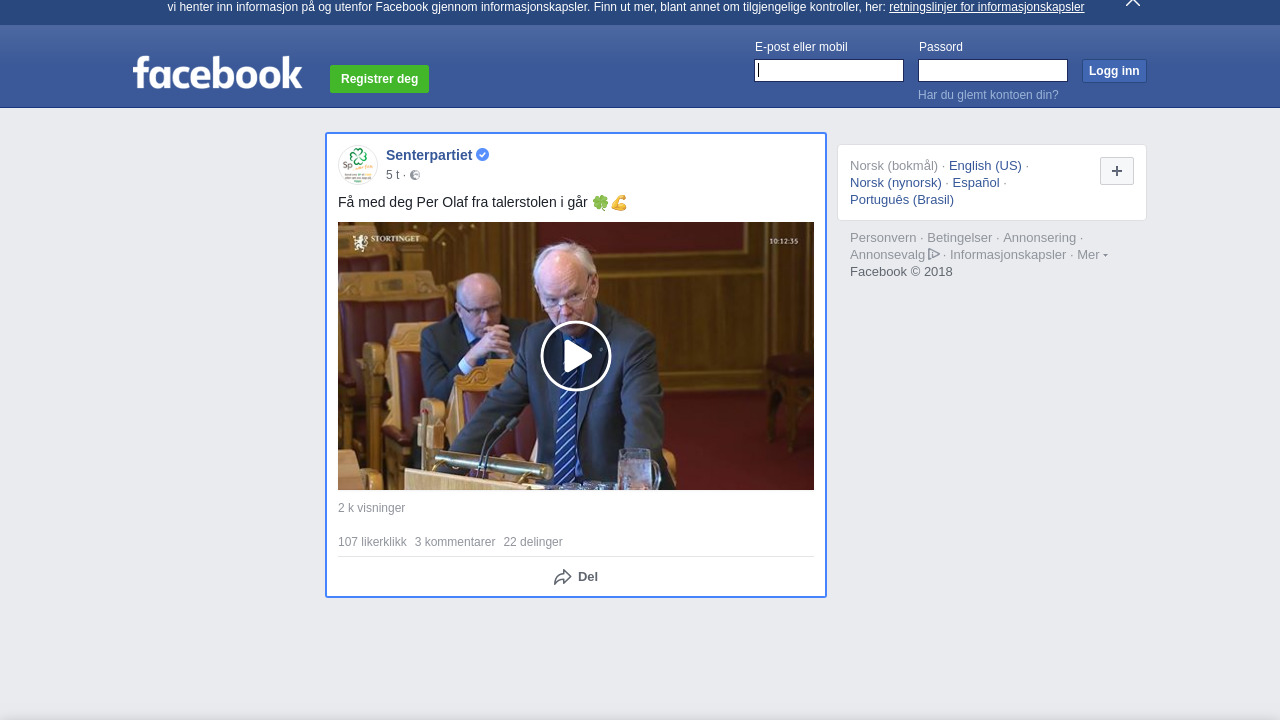
Task: Play the Stortinget video
Action: click(x=576, y=356)
